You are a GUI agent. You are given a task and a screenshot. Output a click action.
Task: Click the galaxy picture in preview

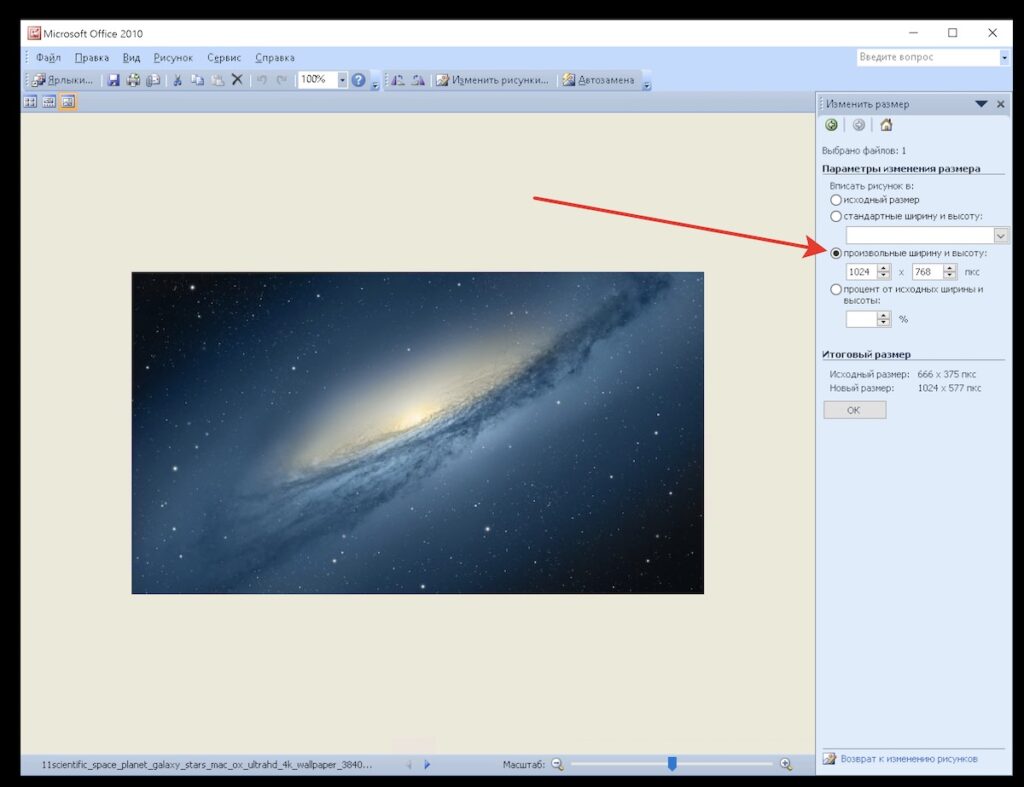click(x=417, y=432)
